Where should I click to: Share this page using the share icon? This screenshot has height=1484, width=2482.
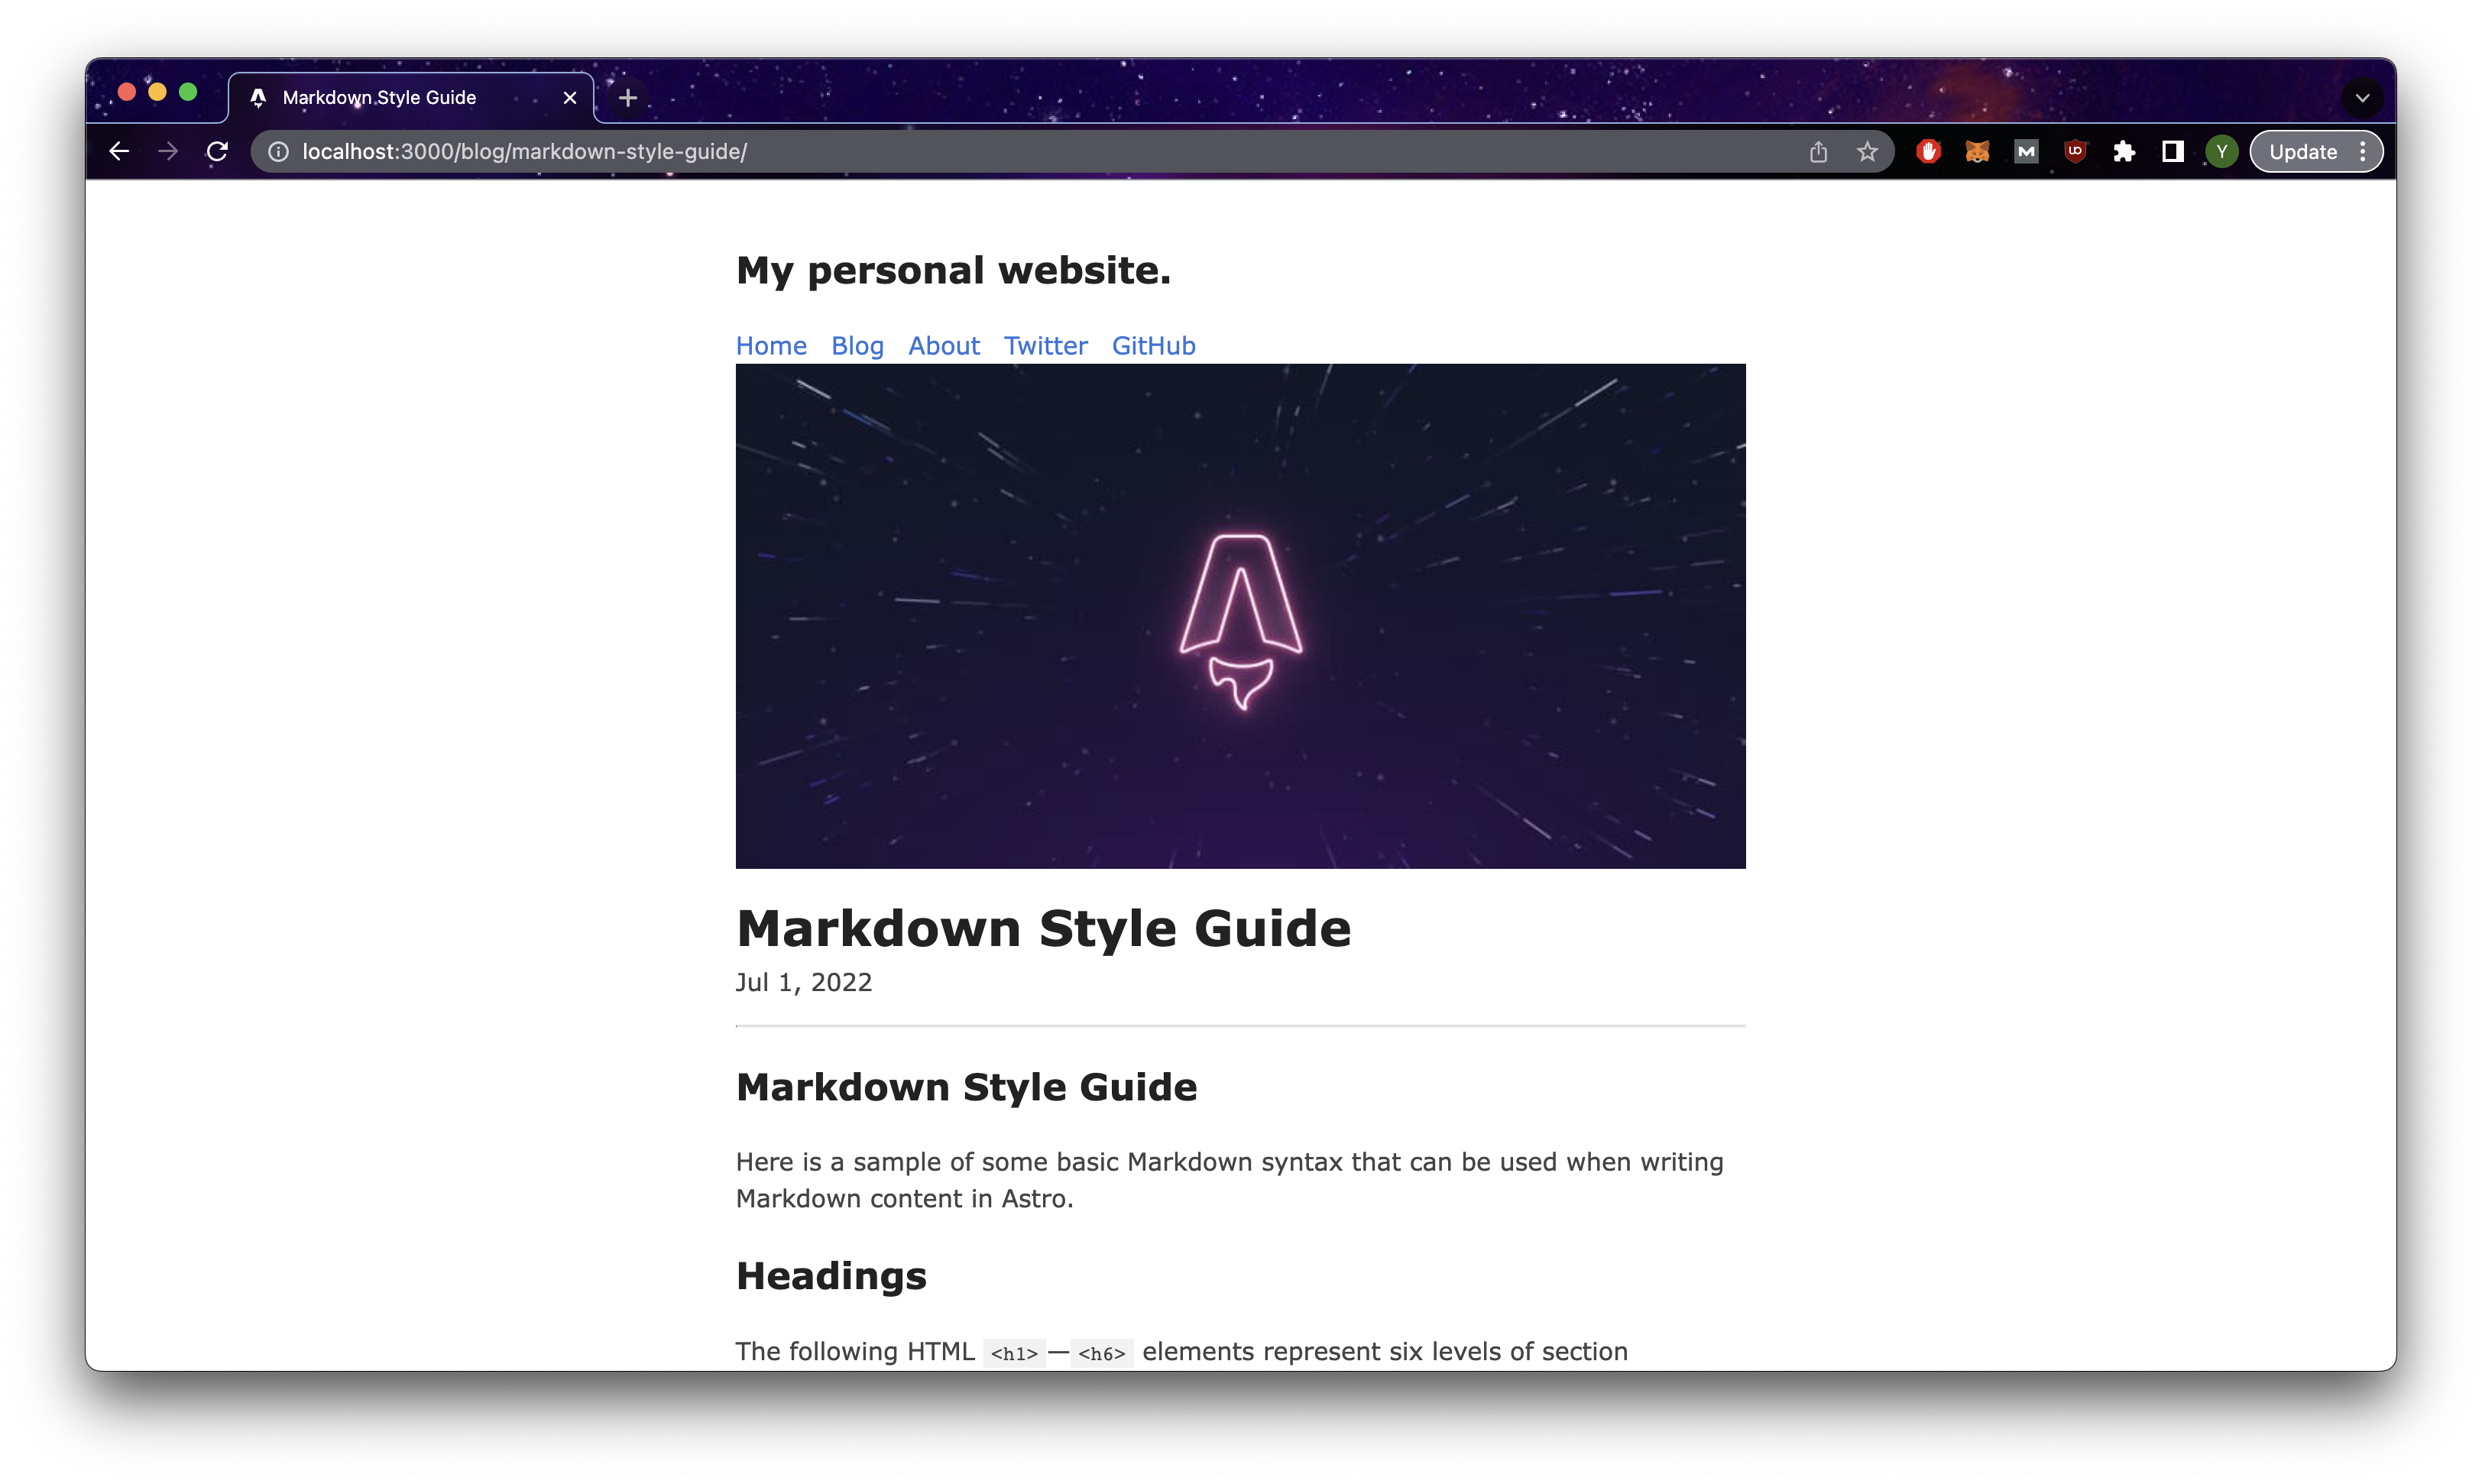1818,152
